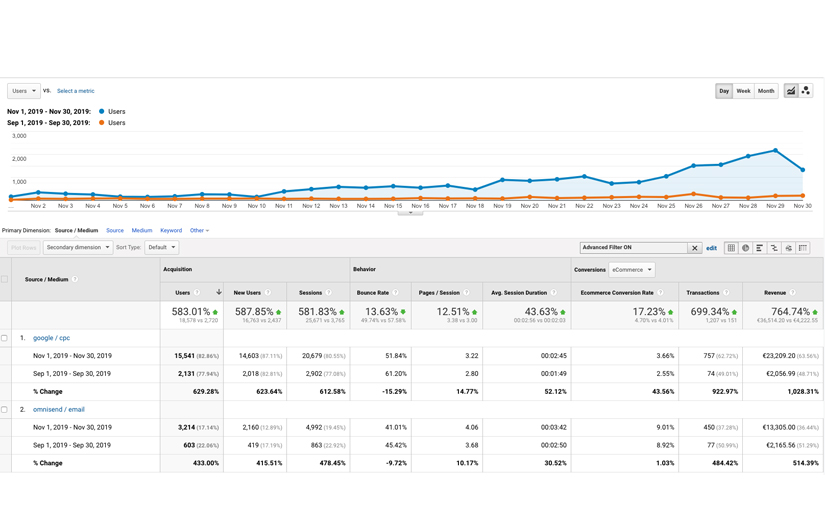Image resolution: width=825 pixels, height=525 pixels.
Task: Select the percentage pie chart view
Action: click(745, 248)
